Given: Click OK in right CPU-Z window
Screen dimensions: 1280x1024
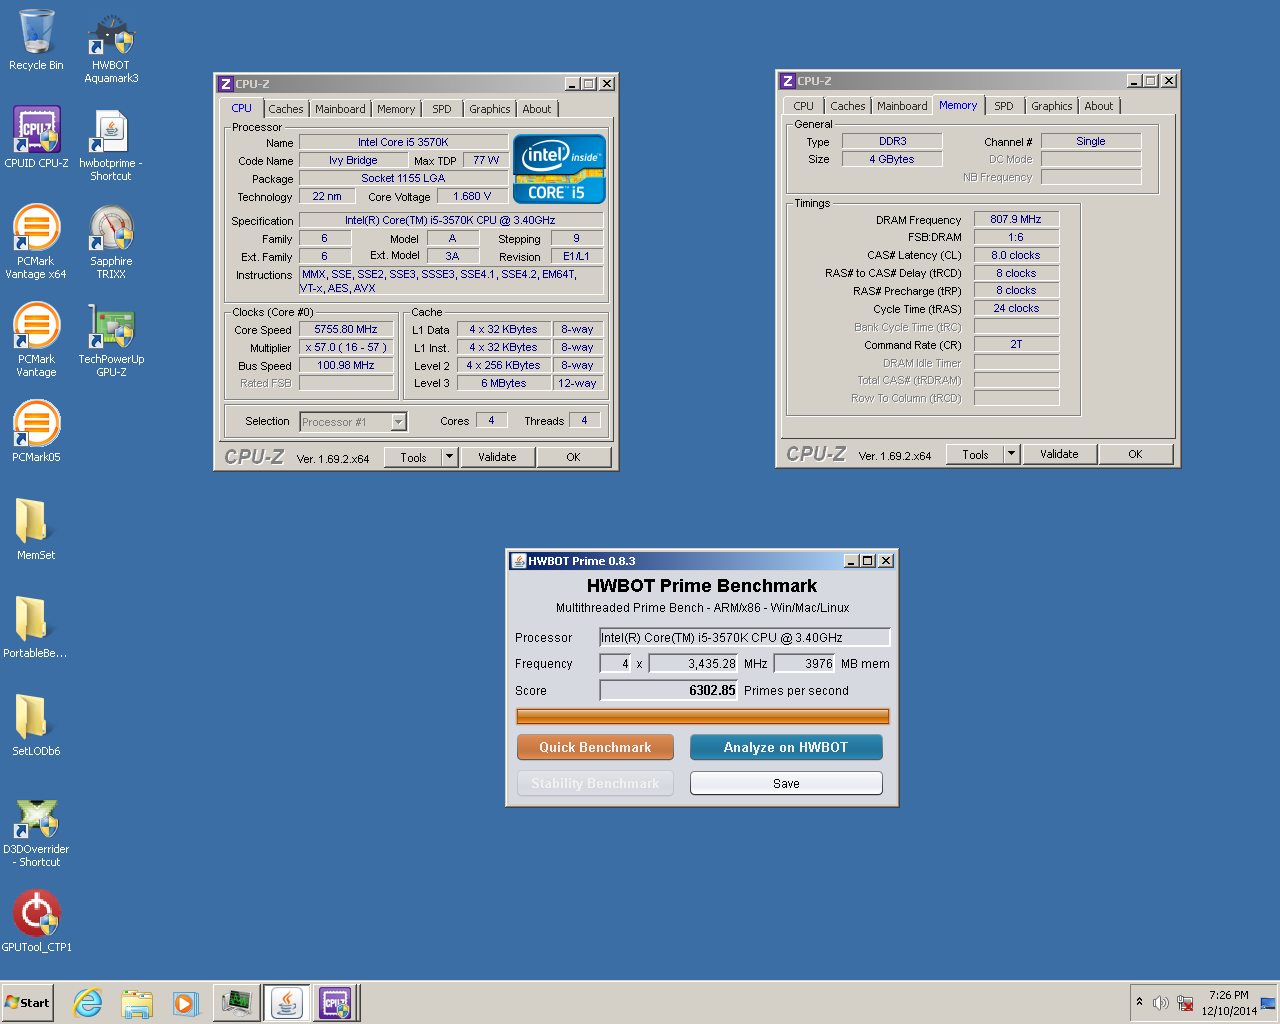Looking at the screenshot, I should tap(1135, 454).
